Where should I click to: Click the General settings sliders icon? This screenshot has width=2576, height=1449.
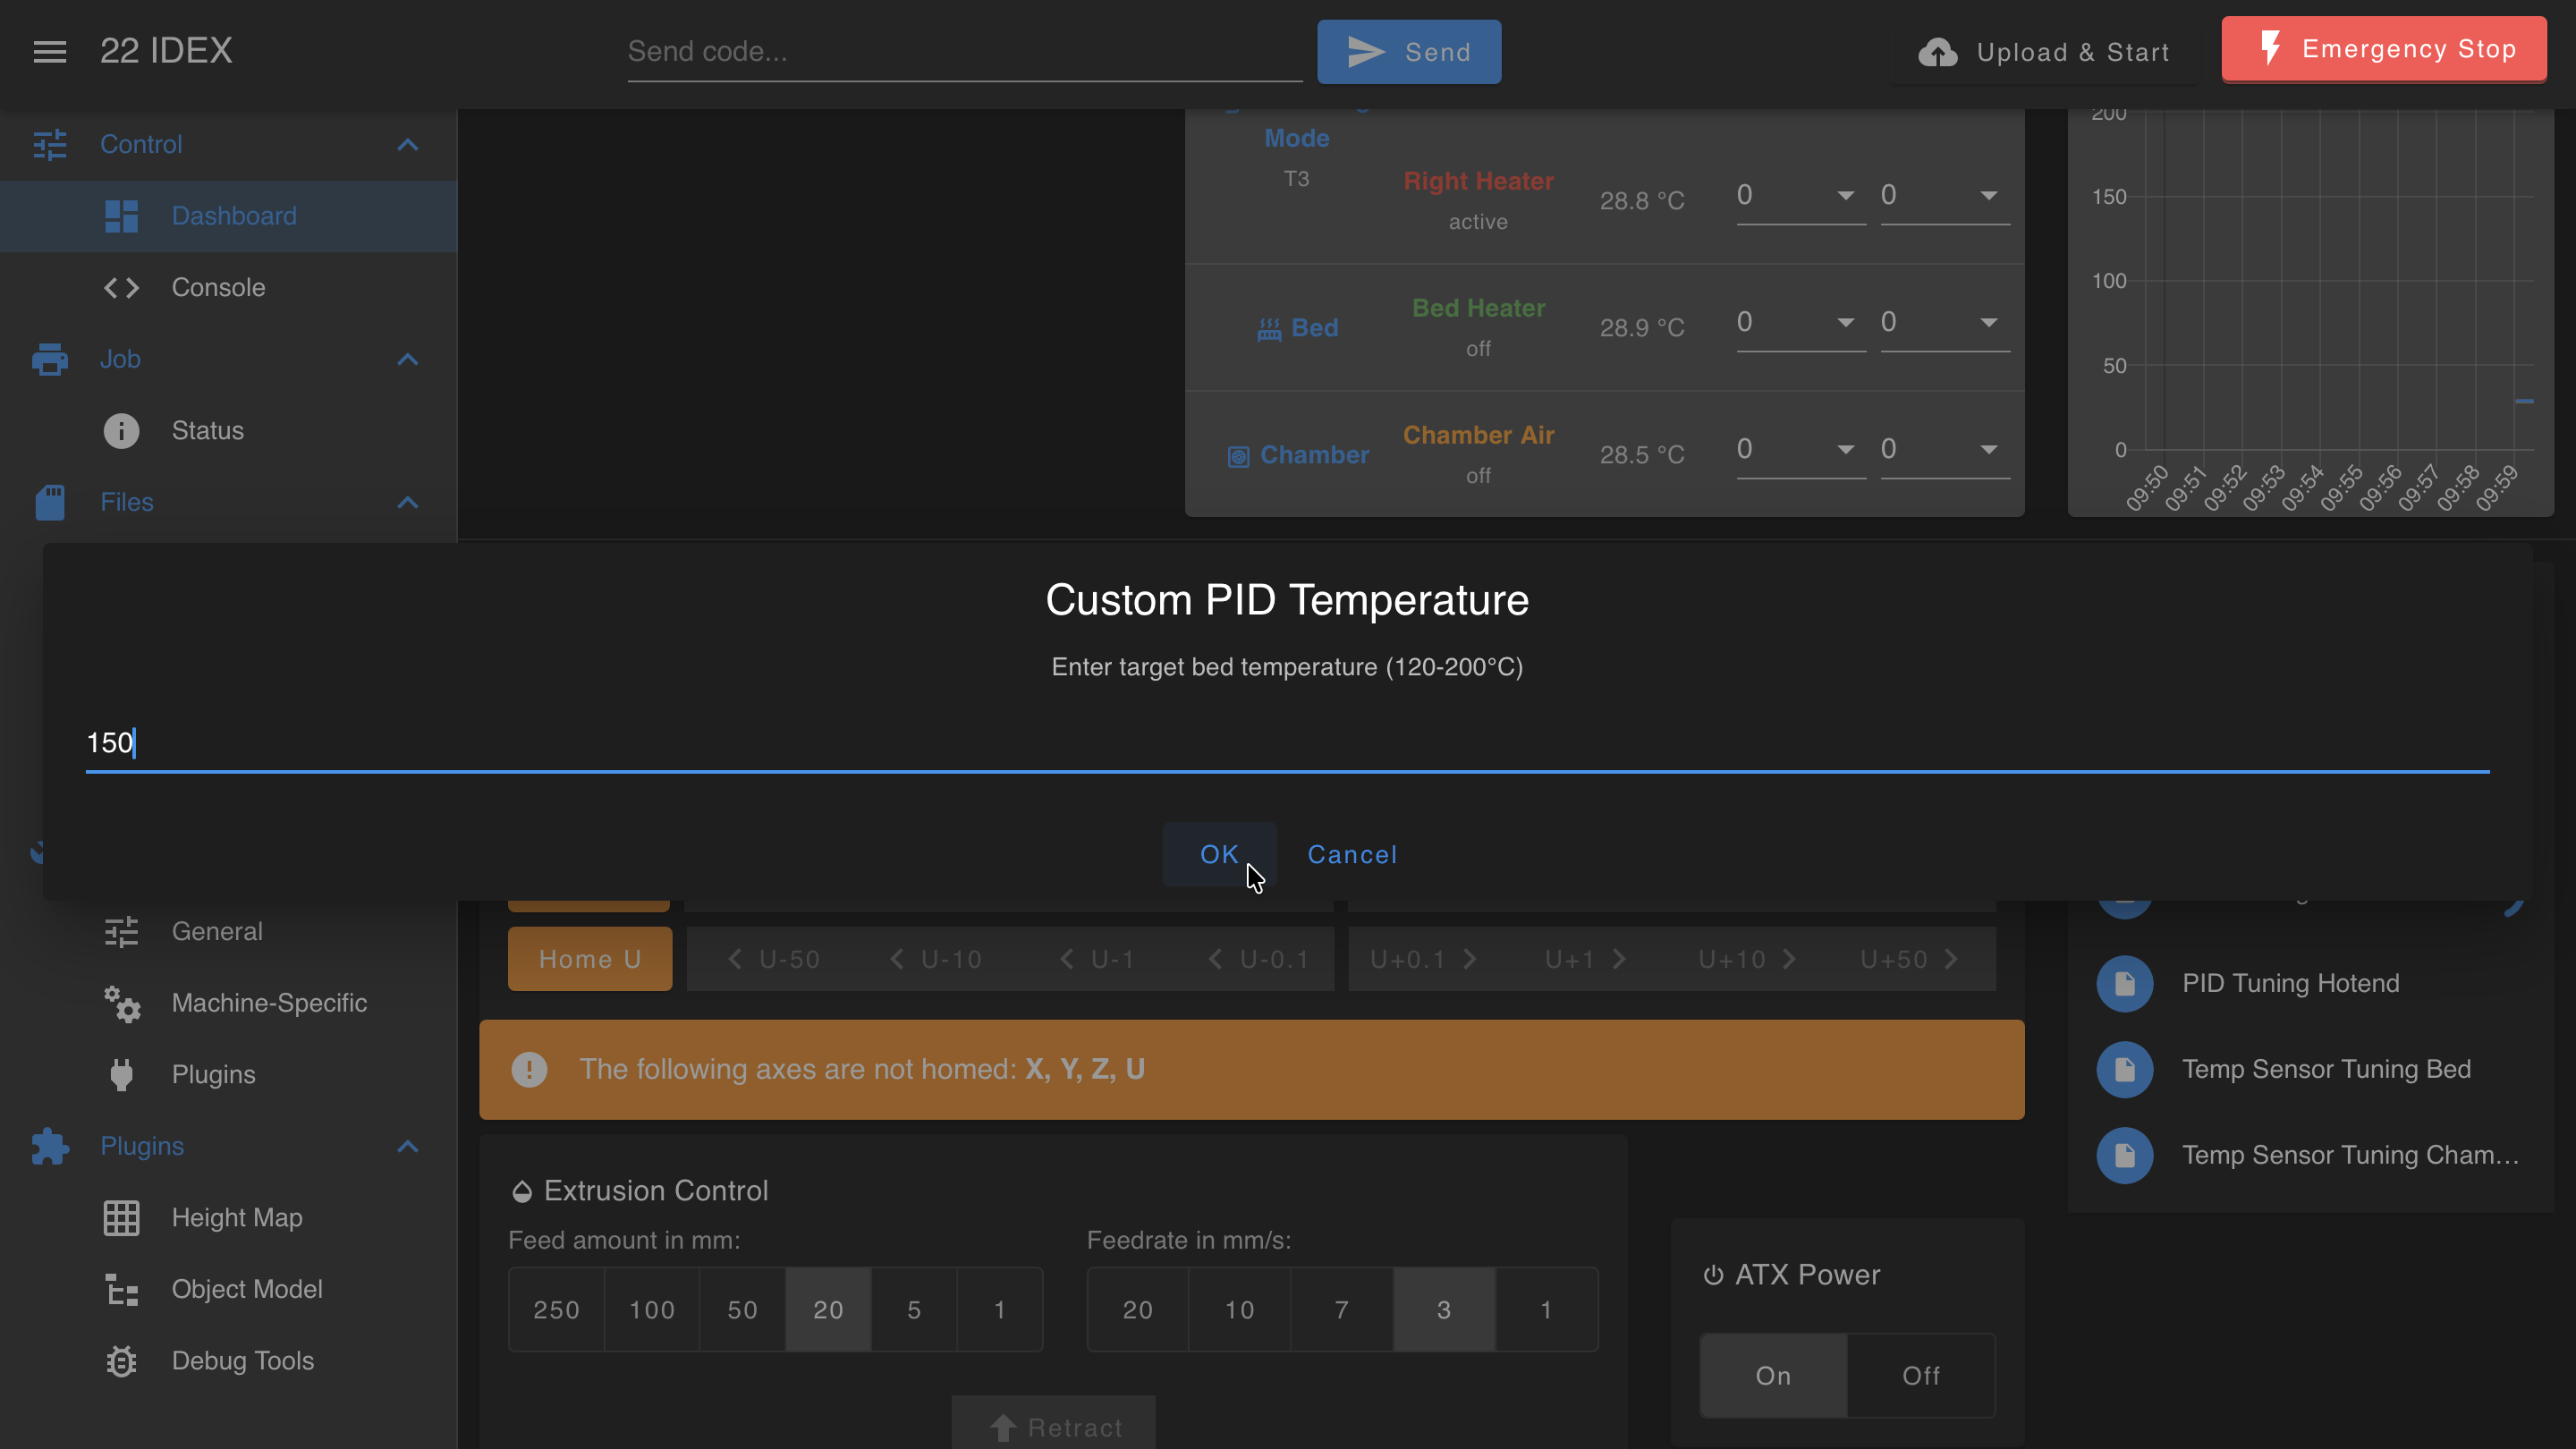[x=121, y=932]
